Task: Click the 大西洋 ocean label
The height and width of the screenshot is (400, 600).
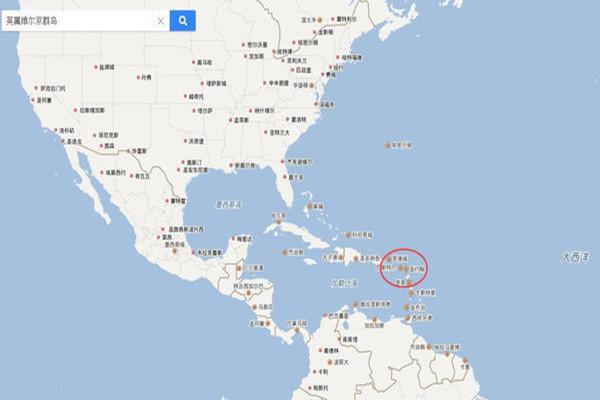Action: (x=575, y=258)
